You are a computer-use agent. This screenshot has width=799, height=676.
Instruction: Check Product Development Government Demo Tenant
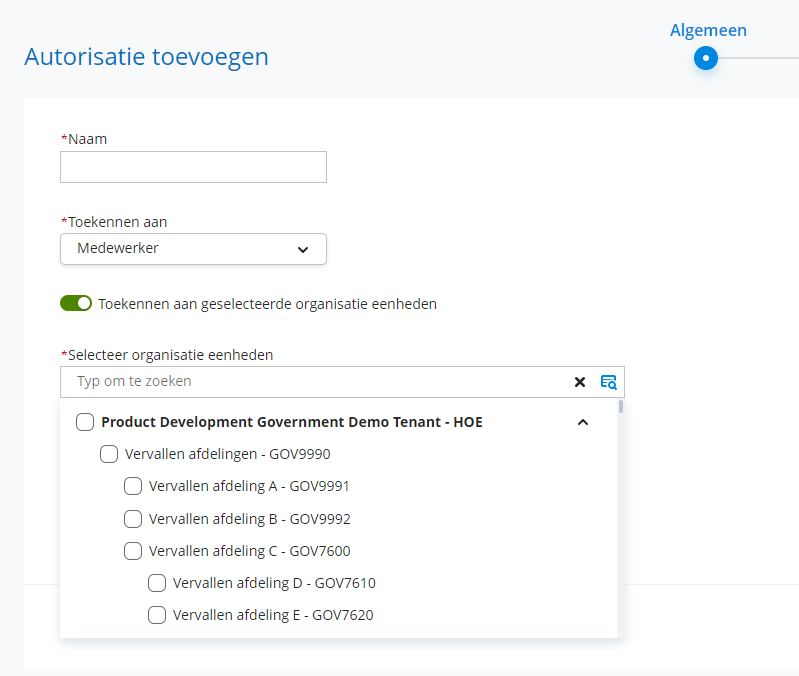85,422
